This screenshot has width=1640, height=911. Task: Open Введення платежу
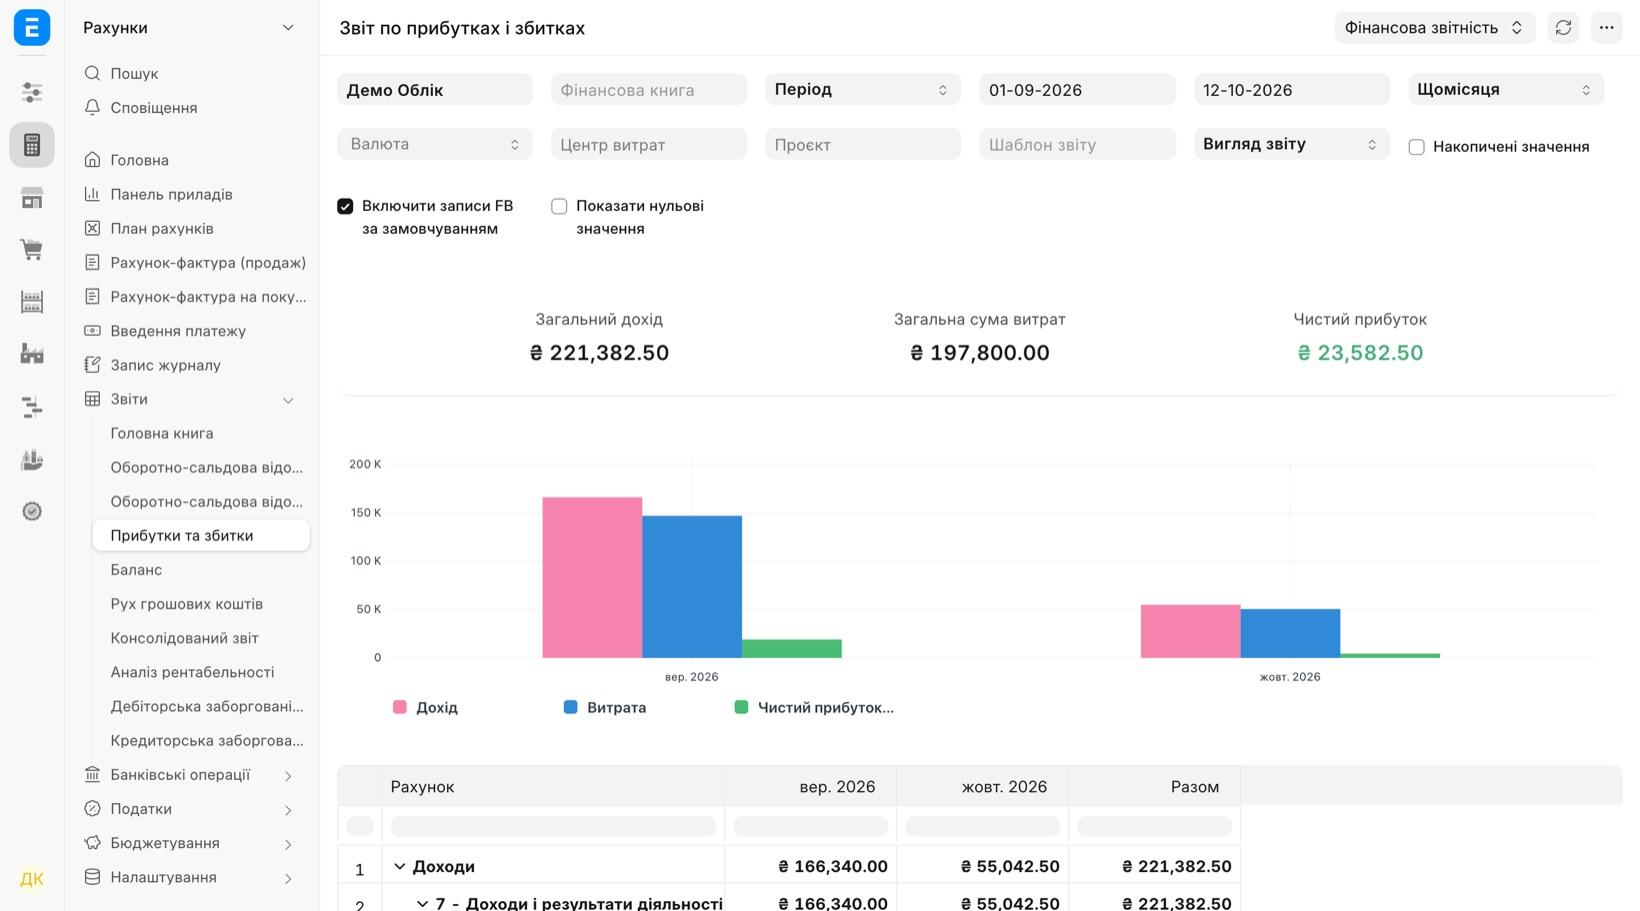pyautogui.click(x=178, y=331)
